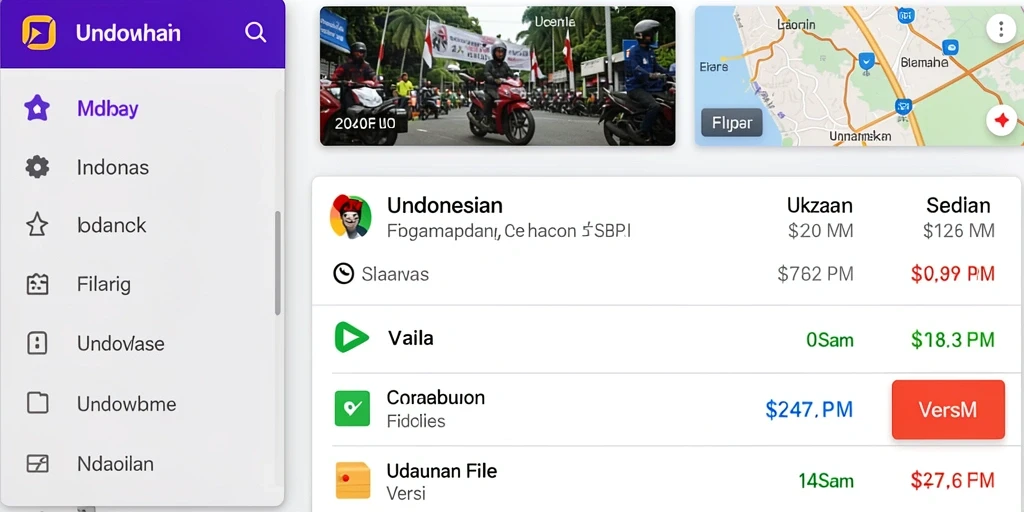This screenshot has height=512, width=1024.
Task: Click the map preview thumbnail
Action: pyautogui.click(x=859, y=76)
